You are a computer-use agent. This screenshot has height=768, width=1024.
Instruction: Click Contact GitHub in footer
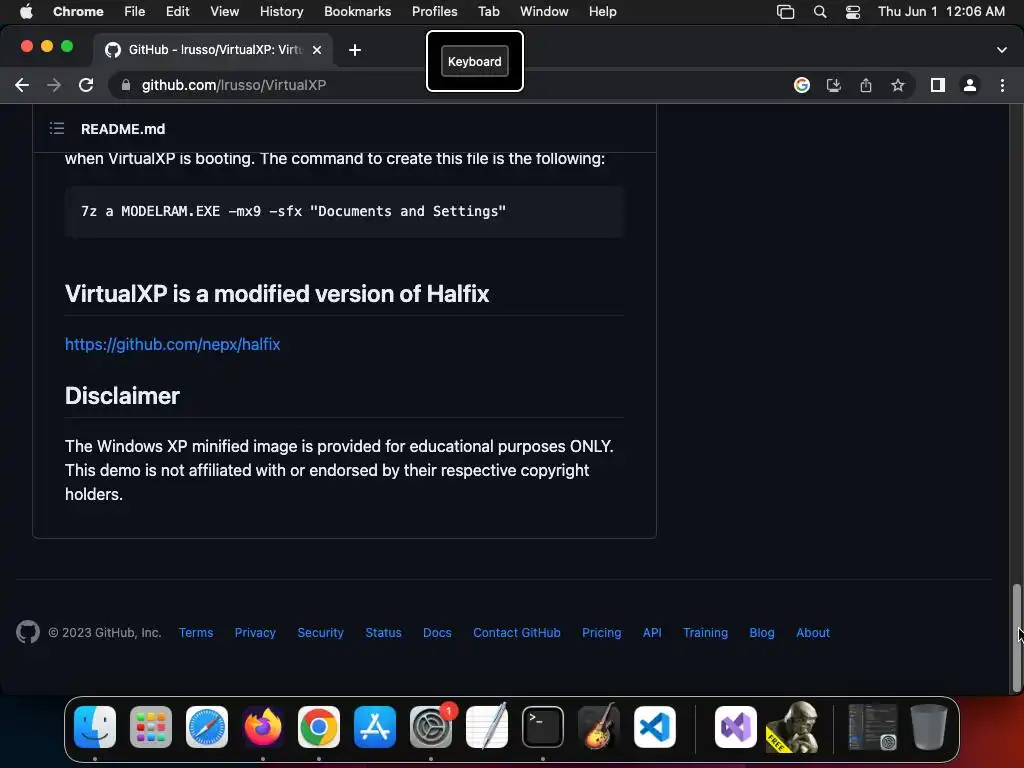[x=517, y=632]
